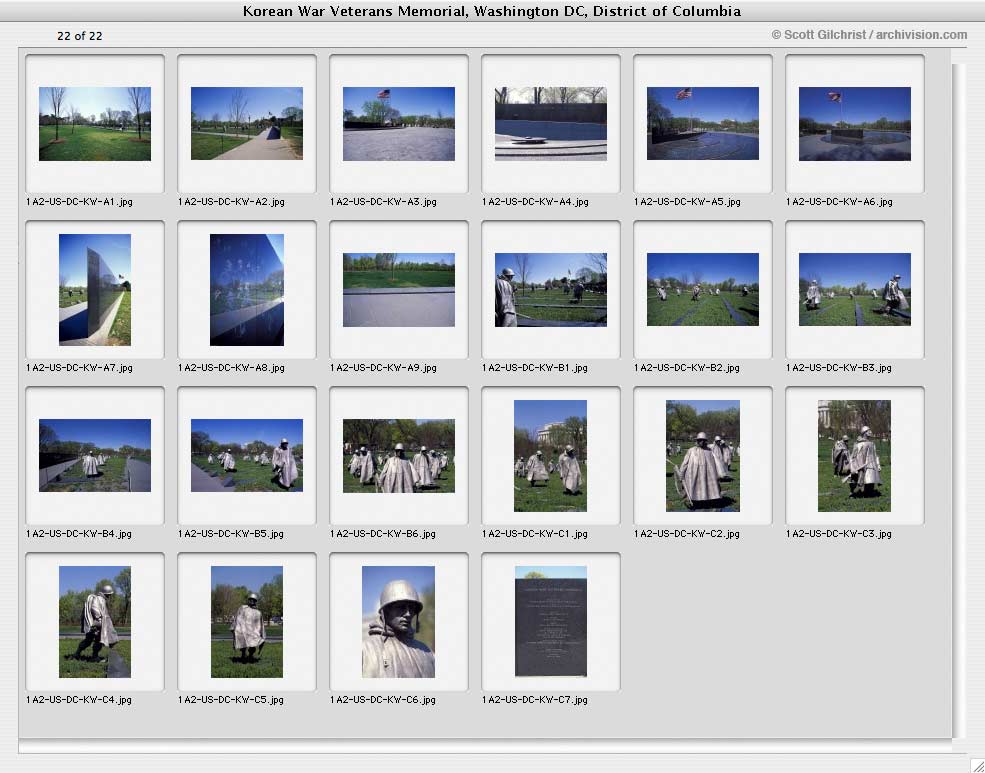Click thumbnail 1A2-US-DC-KW-B4.jpg

tap(95, 455)
